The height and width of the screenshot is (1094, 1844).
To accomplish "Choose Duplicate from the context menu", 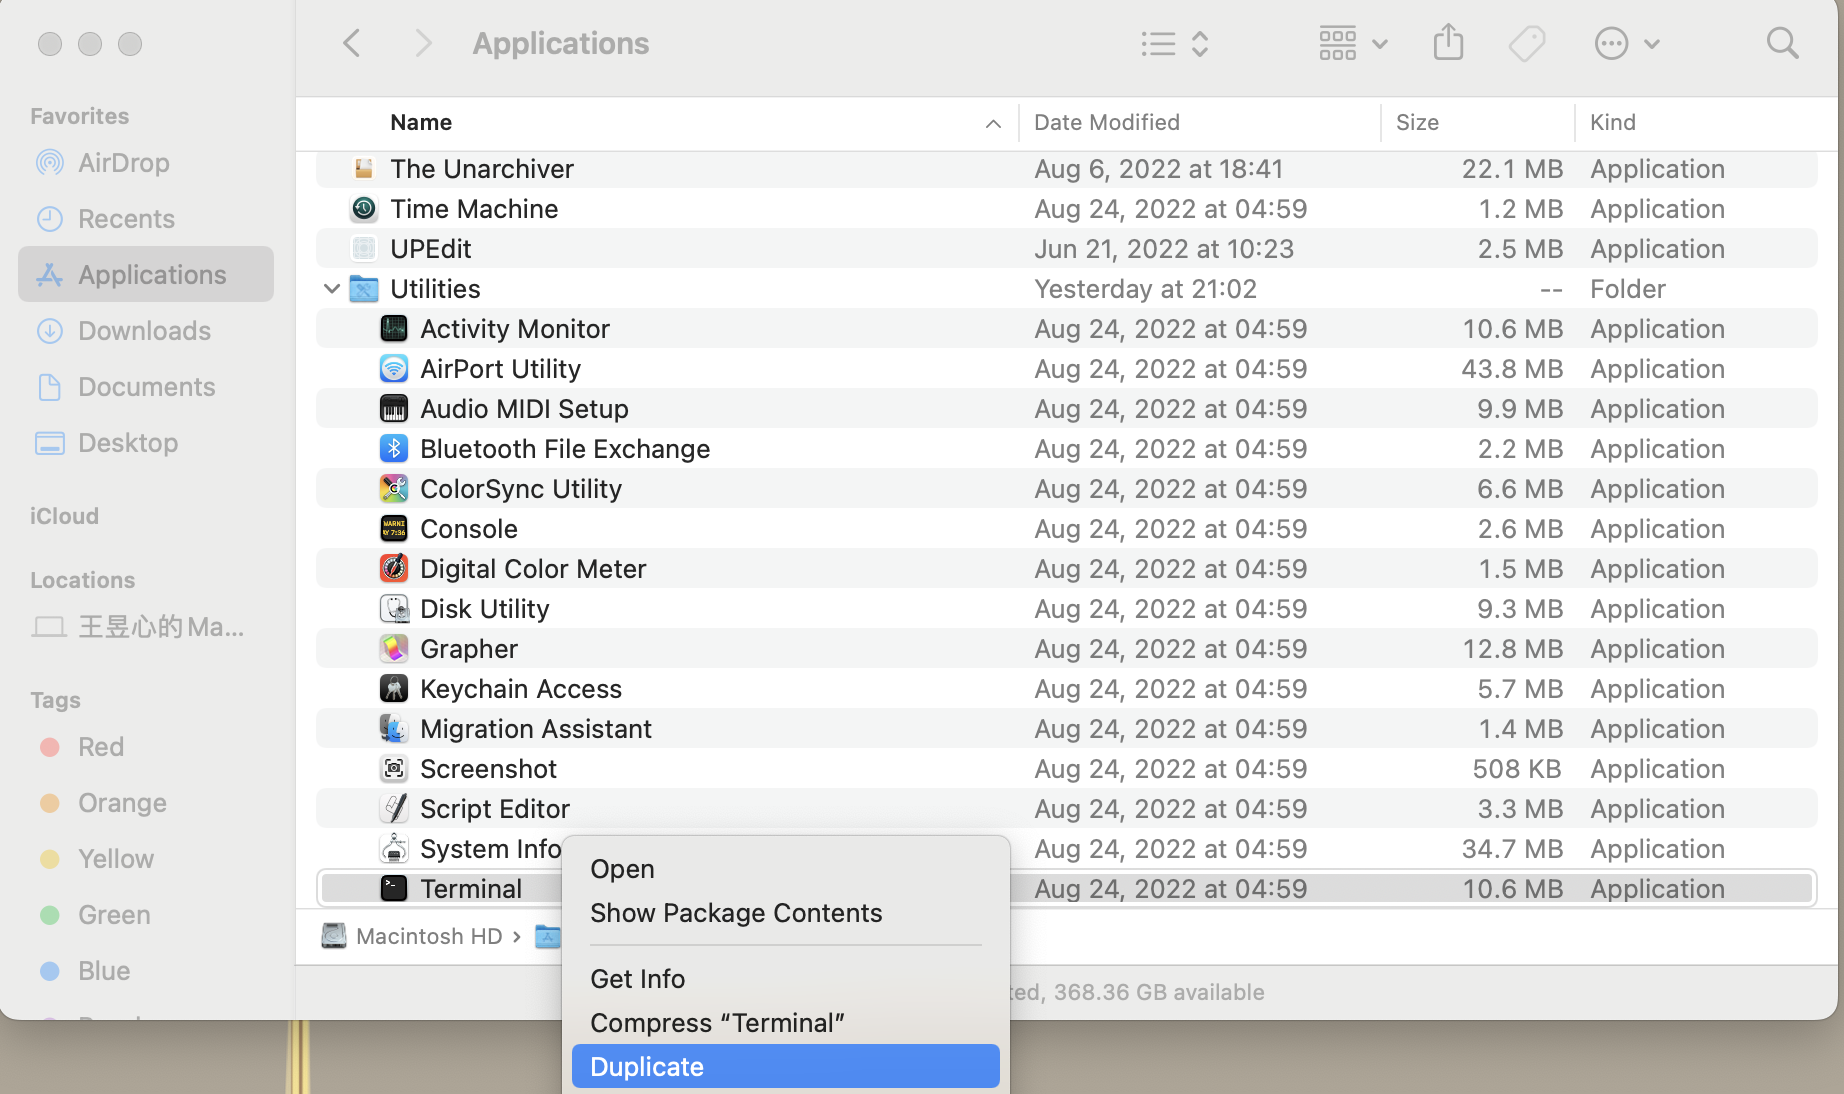I will [x=646, y=1066].
